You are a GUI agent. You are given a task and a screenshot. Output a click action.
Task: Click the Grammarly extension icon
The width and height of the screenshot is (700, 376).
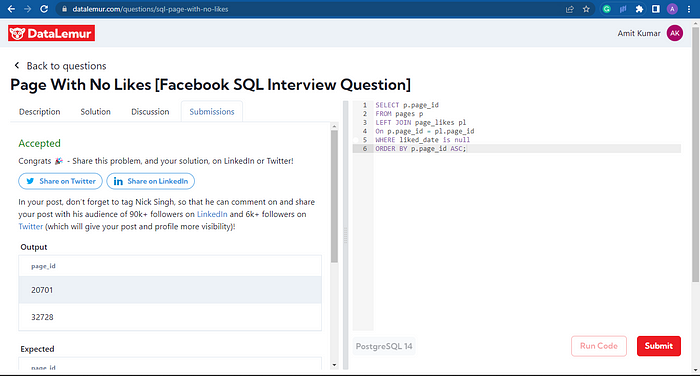[606, 9]
